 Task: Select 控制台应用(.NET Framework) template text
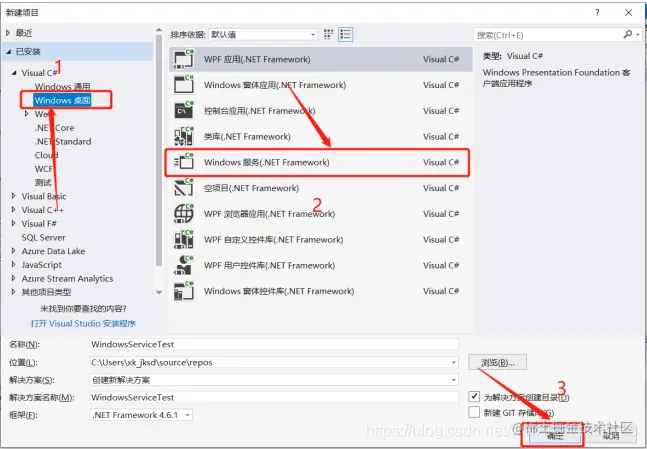coord(260,111)
